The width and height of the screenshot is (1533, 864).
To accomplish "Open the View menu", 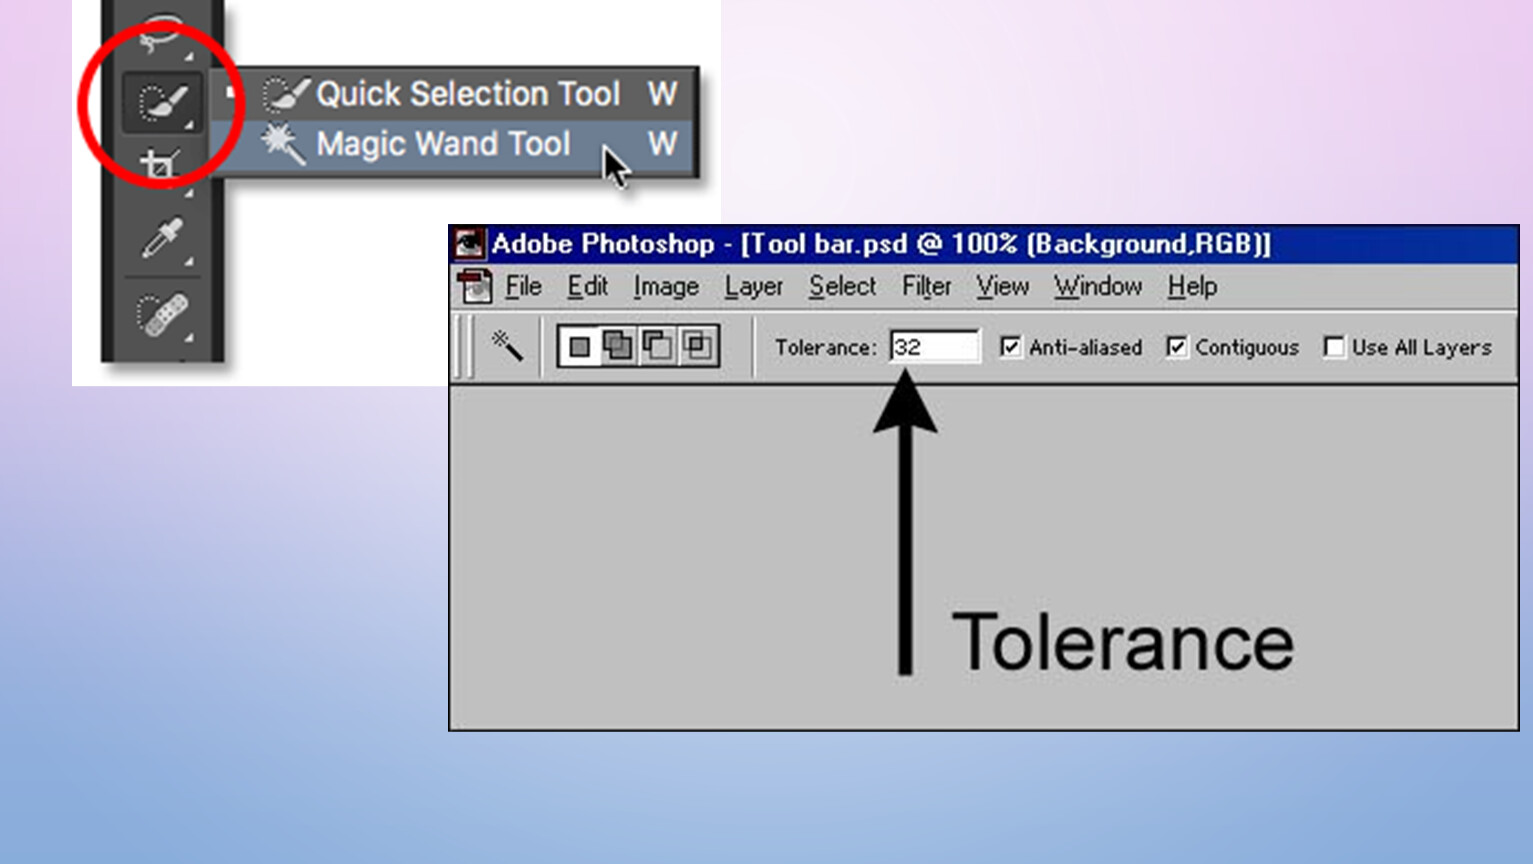I will [x=1002, y=287].
